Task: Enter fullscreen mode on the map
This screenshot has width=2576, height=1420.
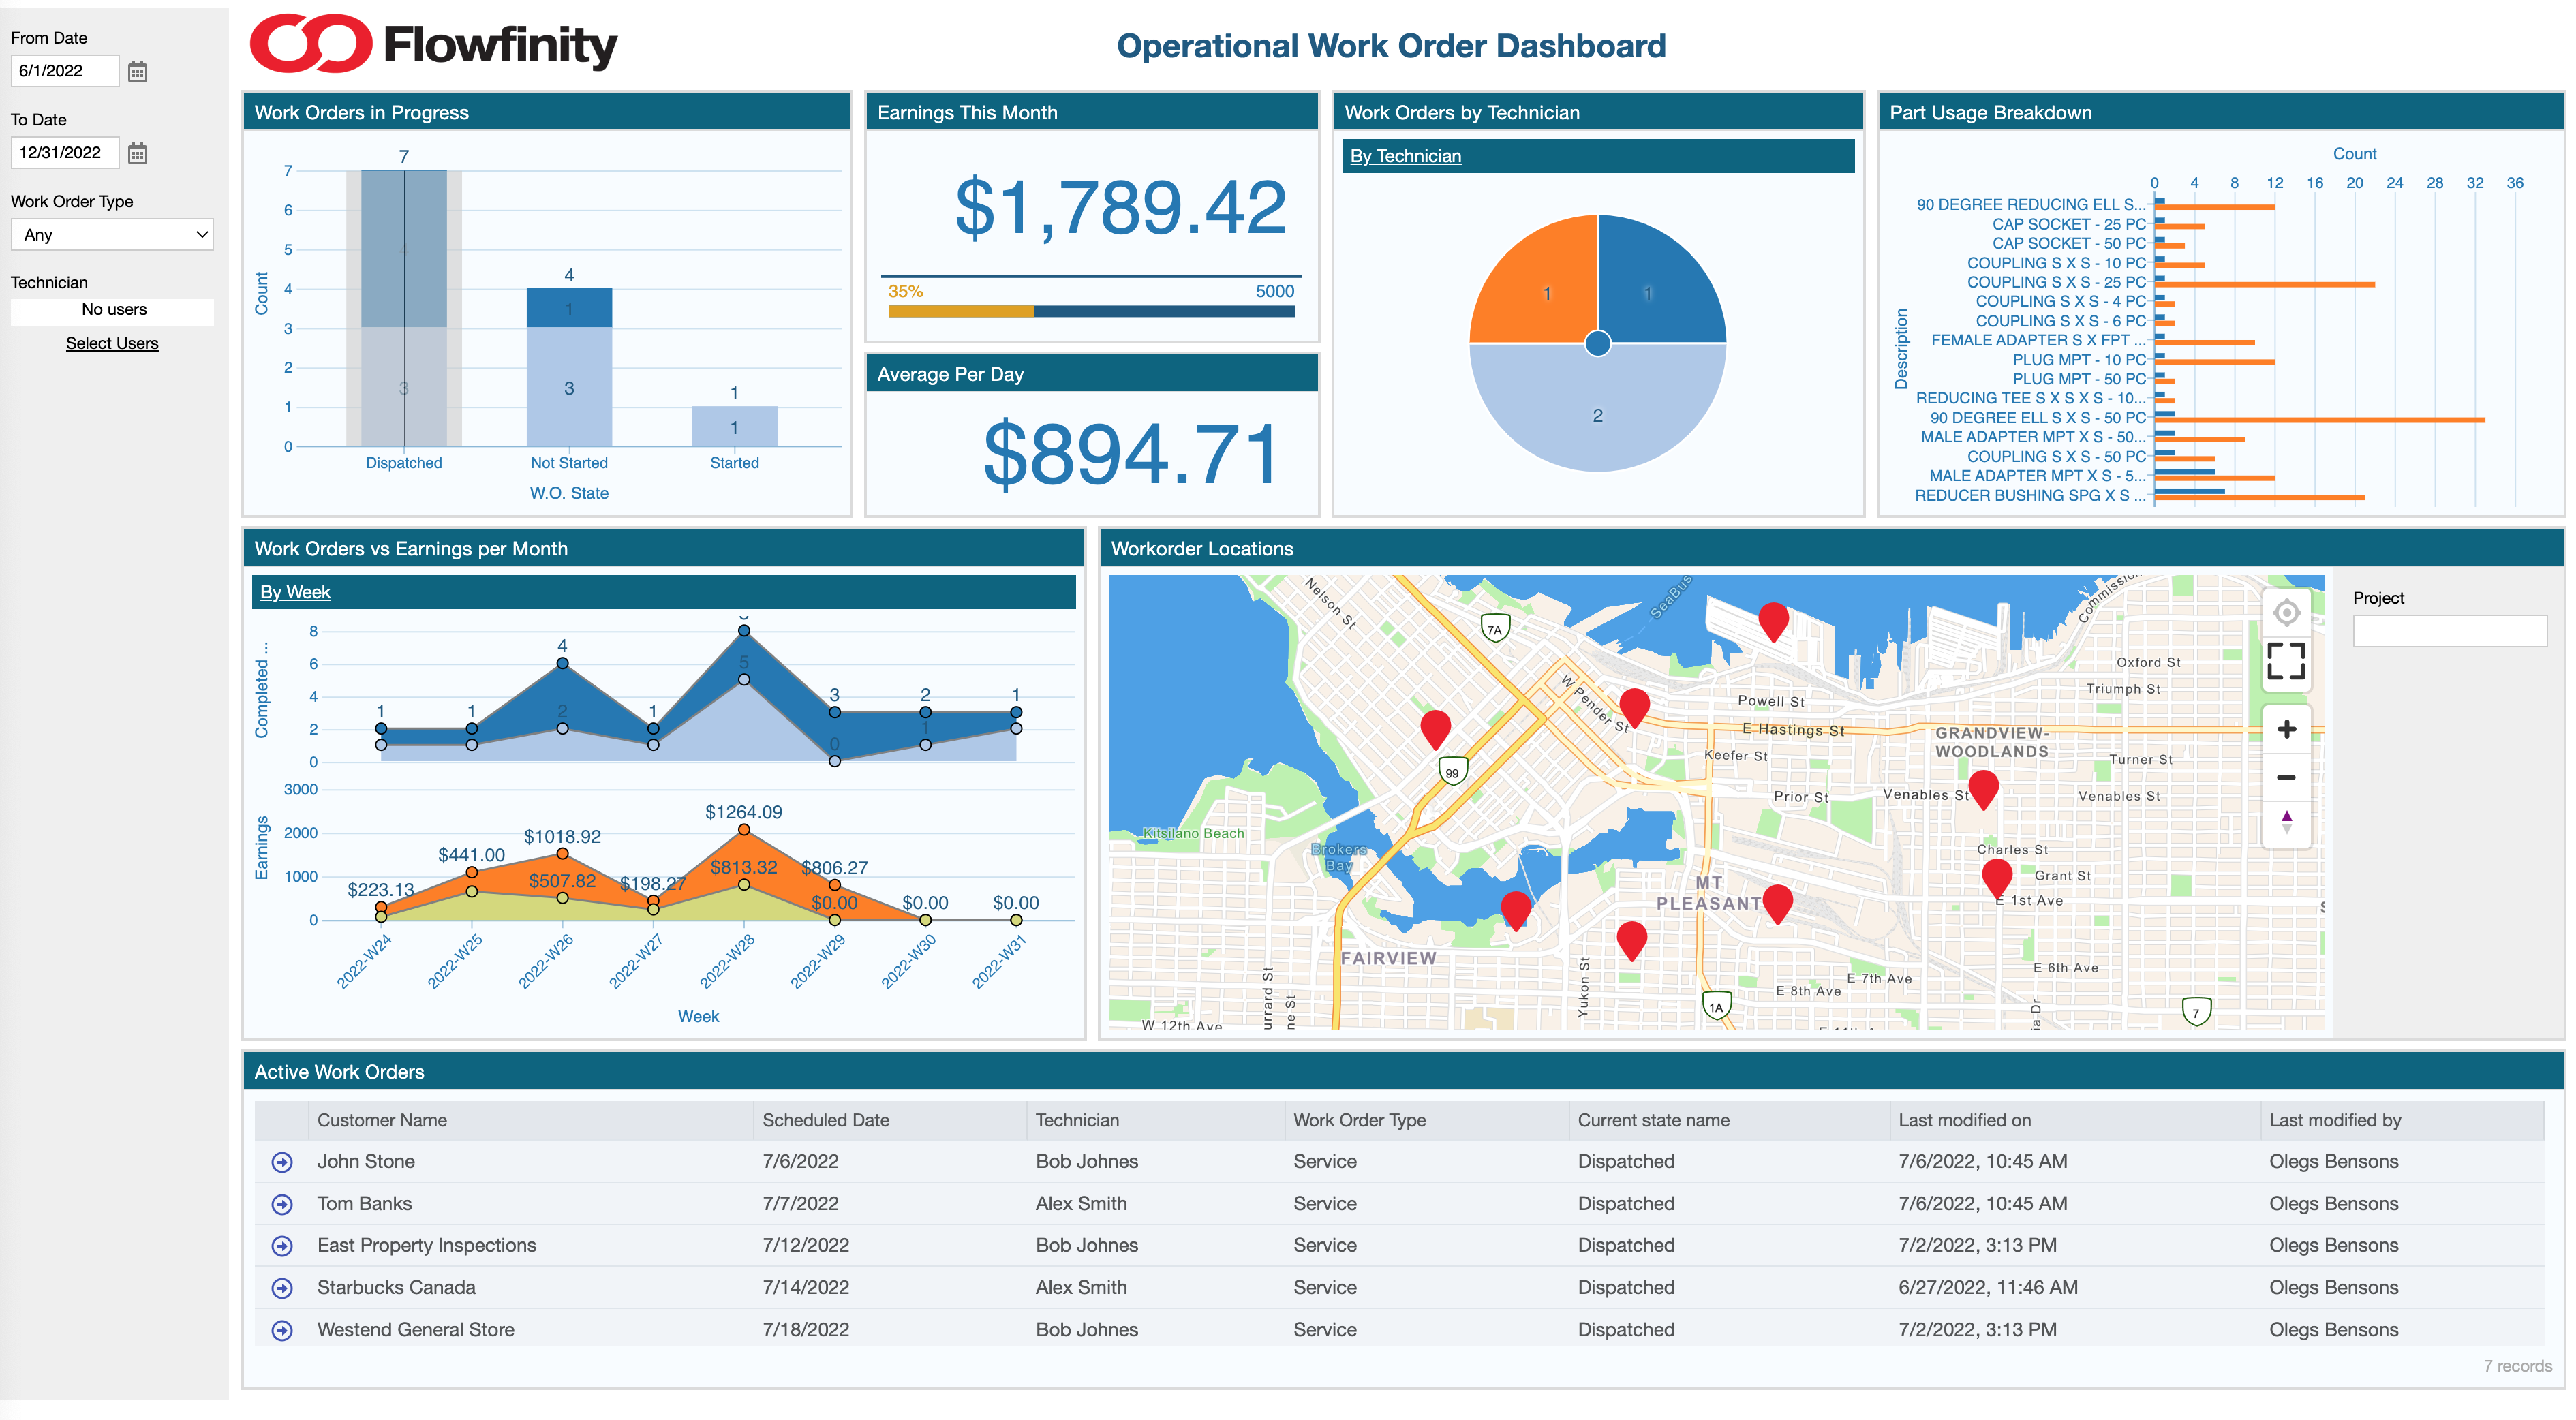Action: point(2286,661)
